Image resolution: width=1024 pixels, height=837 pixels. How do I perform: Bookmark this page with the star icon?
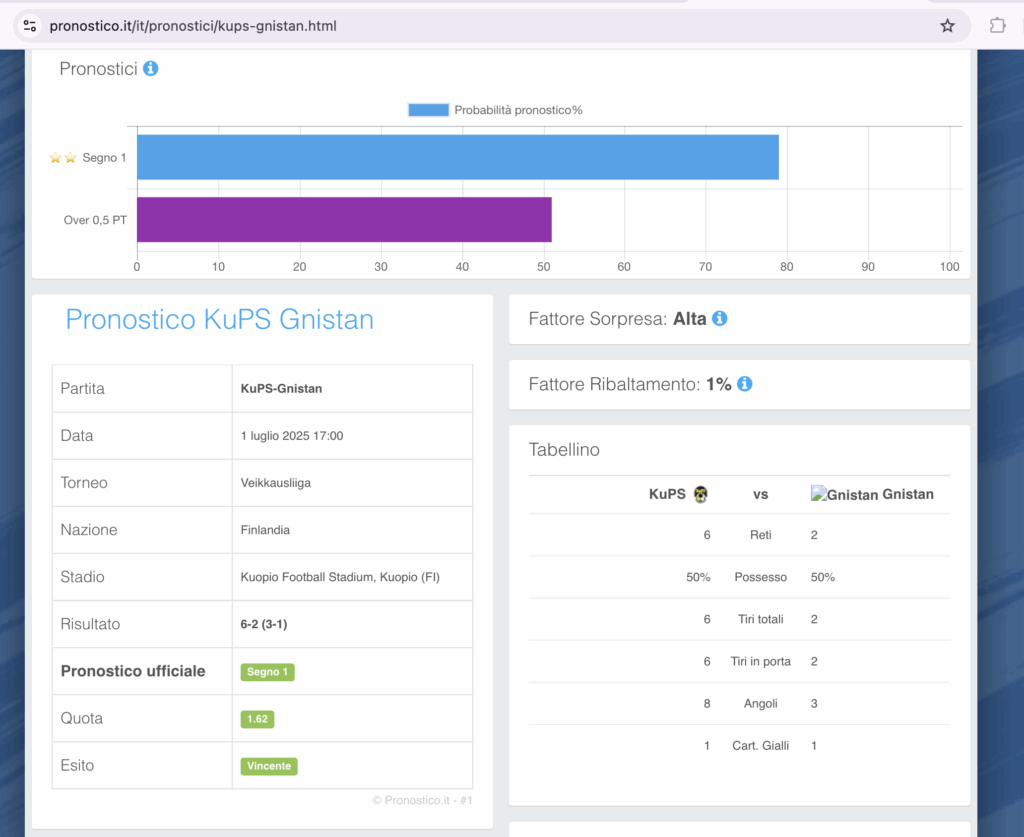click(947, 25)
